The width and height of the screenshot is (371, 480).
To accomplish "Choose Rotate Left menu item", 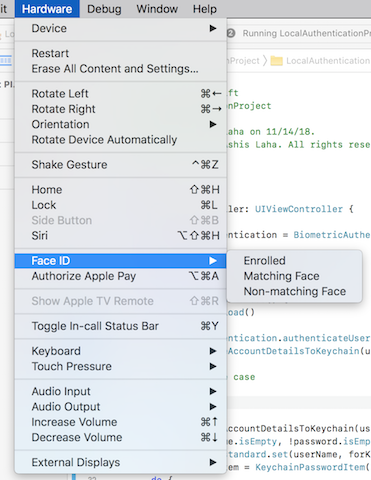I will point(121,94).
